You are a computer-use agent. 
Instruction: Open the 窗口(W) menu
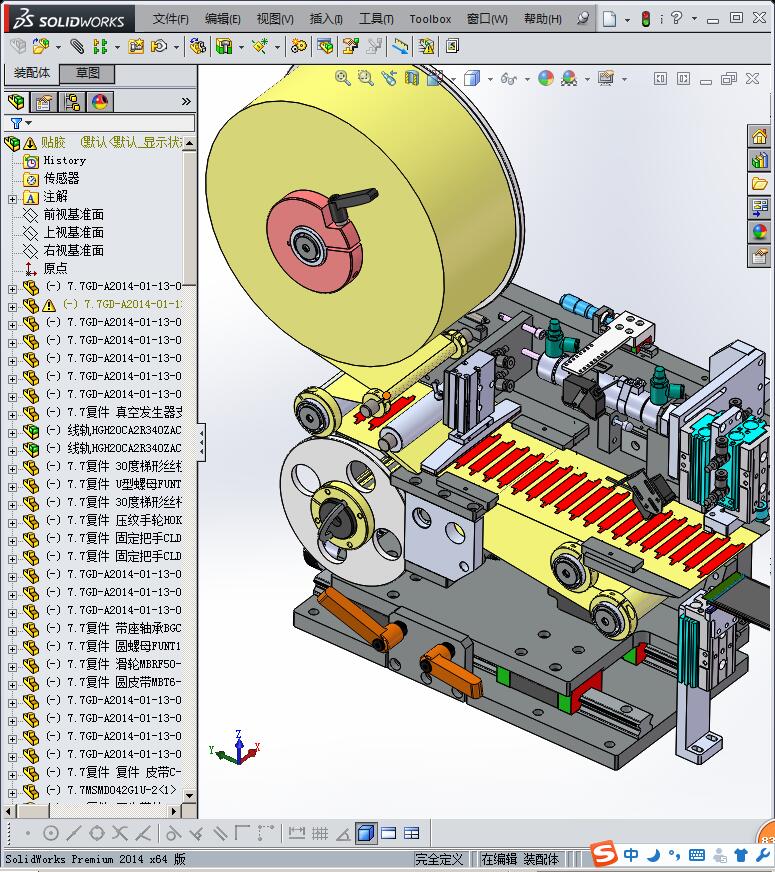tap(487, 19)
